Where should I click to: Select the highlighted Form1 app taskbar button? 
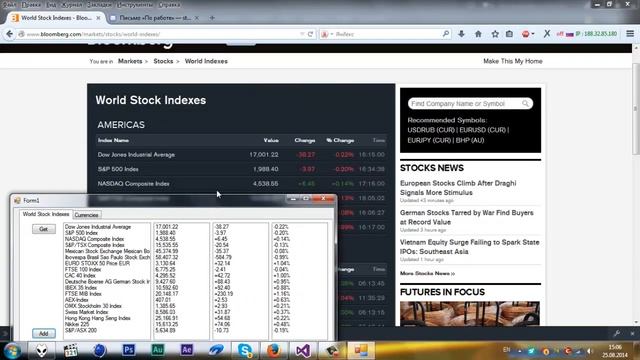point(361,351)
